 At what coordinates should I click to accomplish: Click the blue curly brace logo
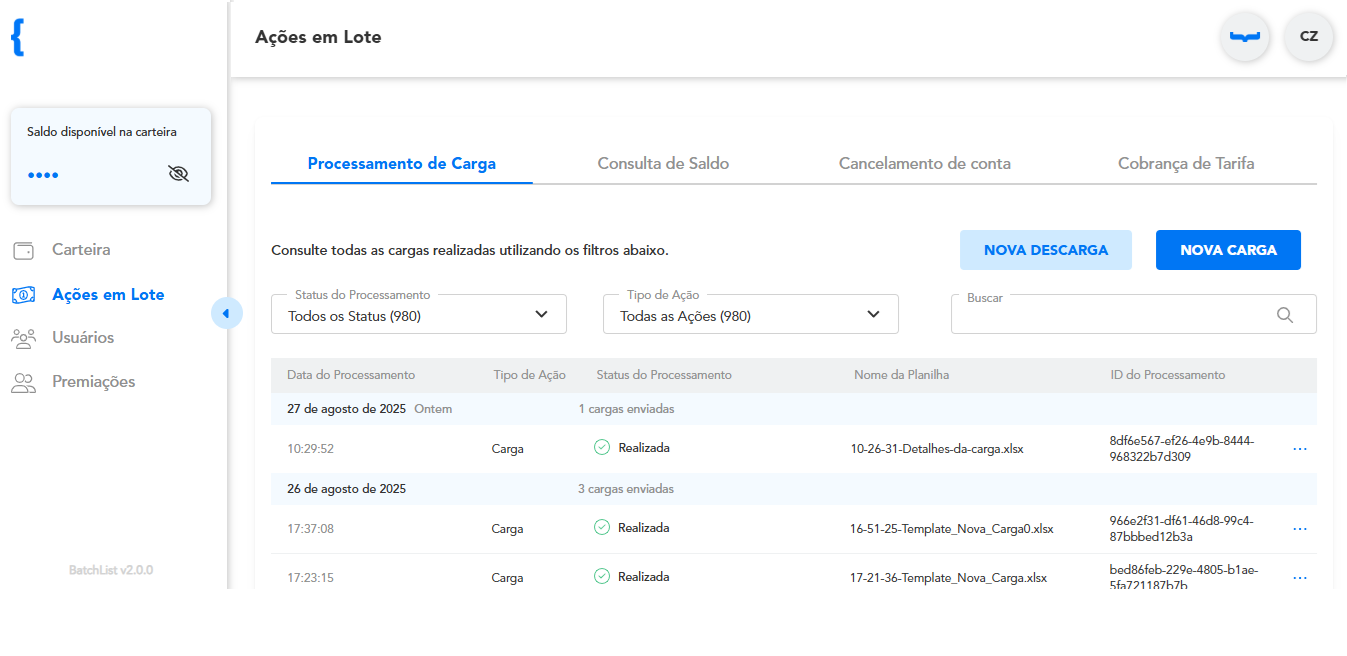point(17,37)
